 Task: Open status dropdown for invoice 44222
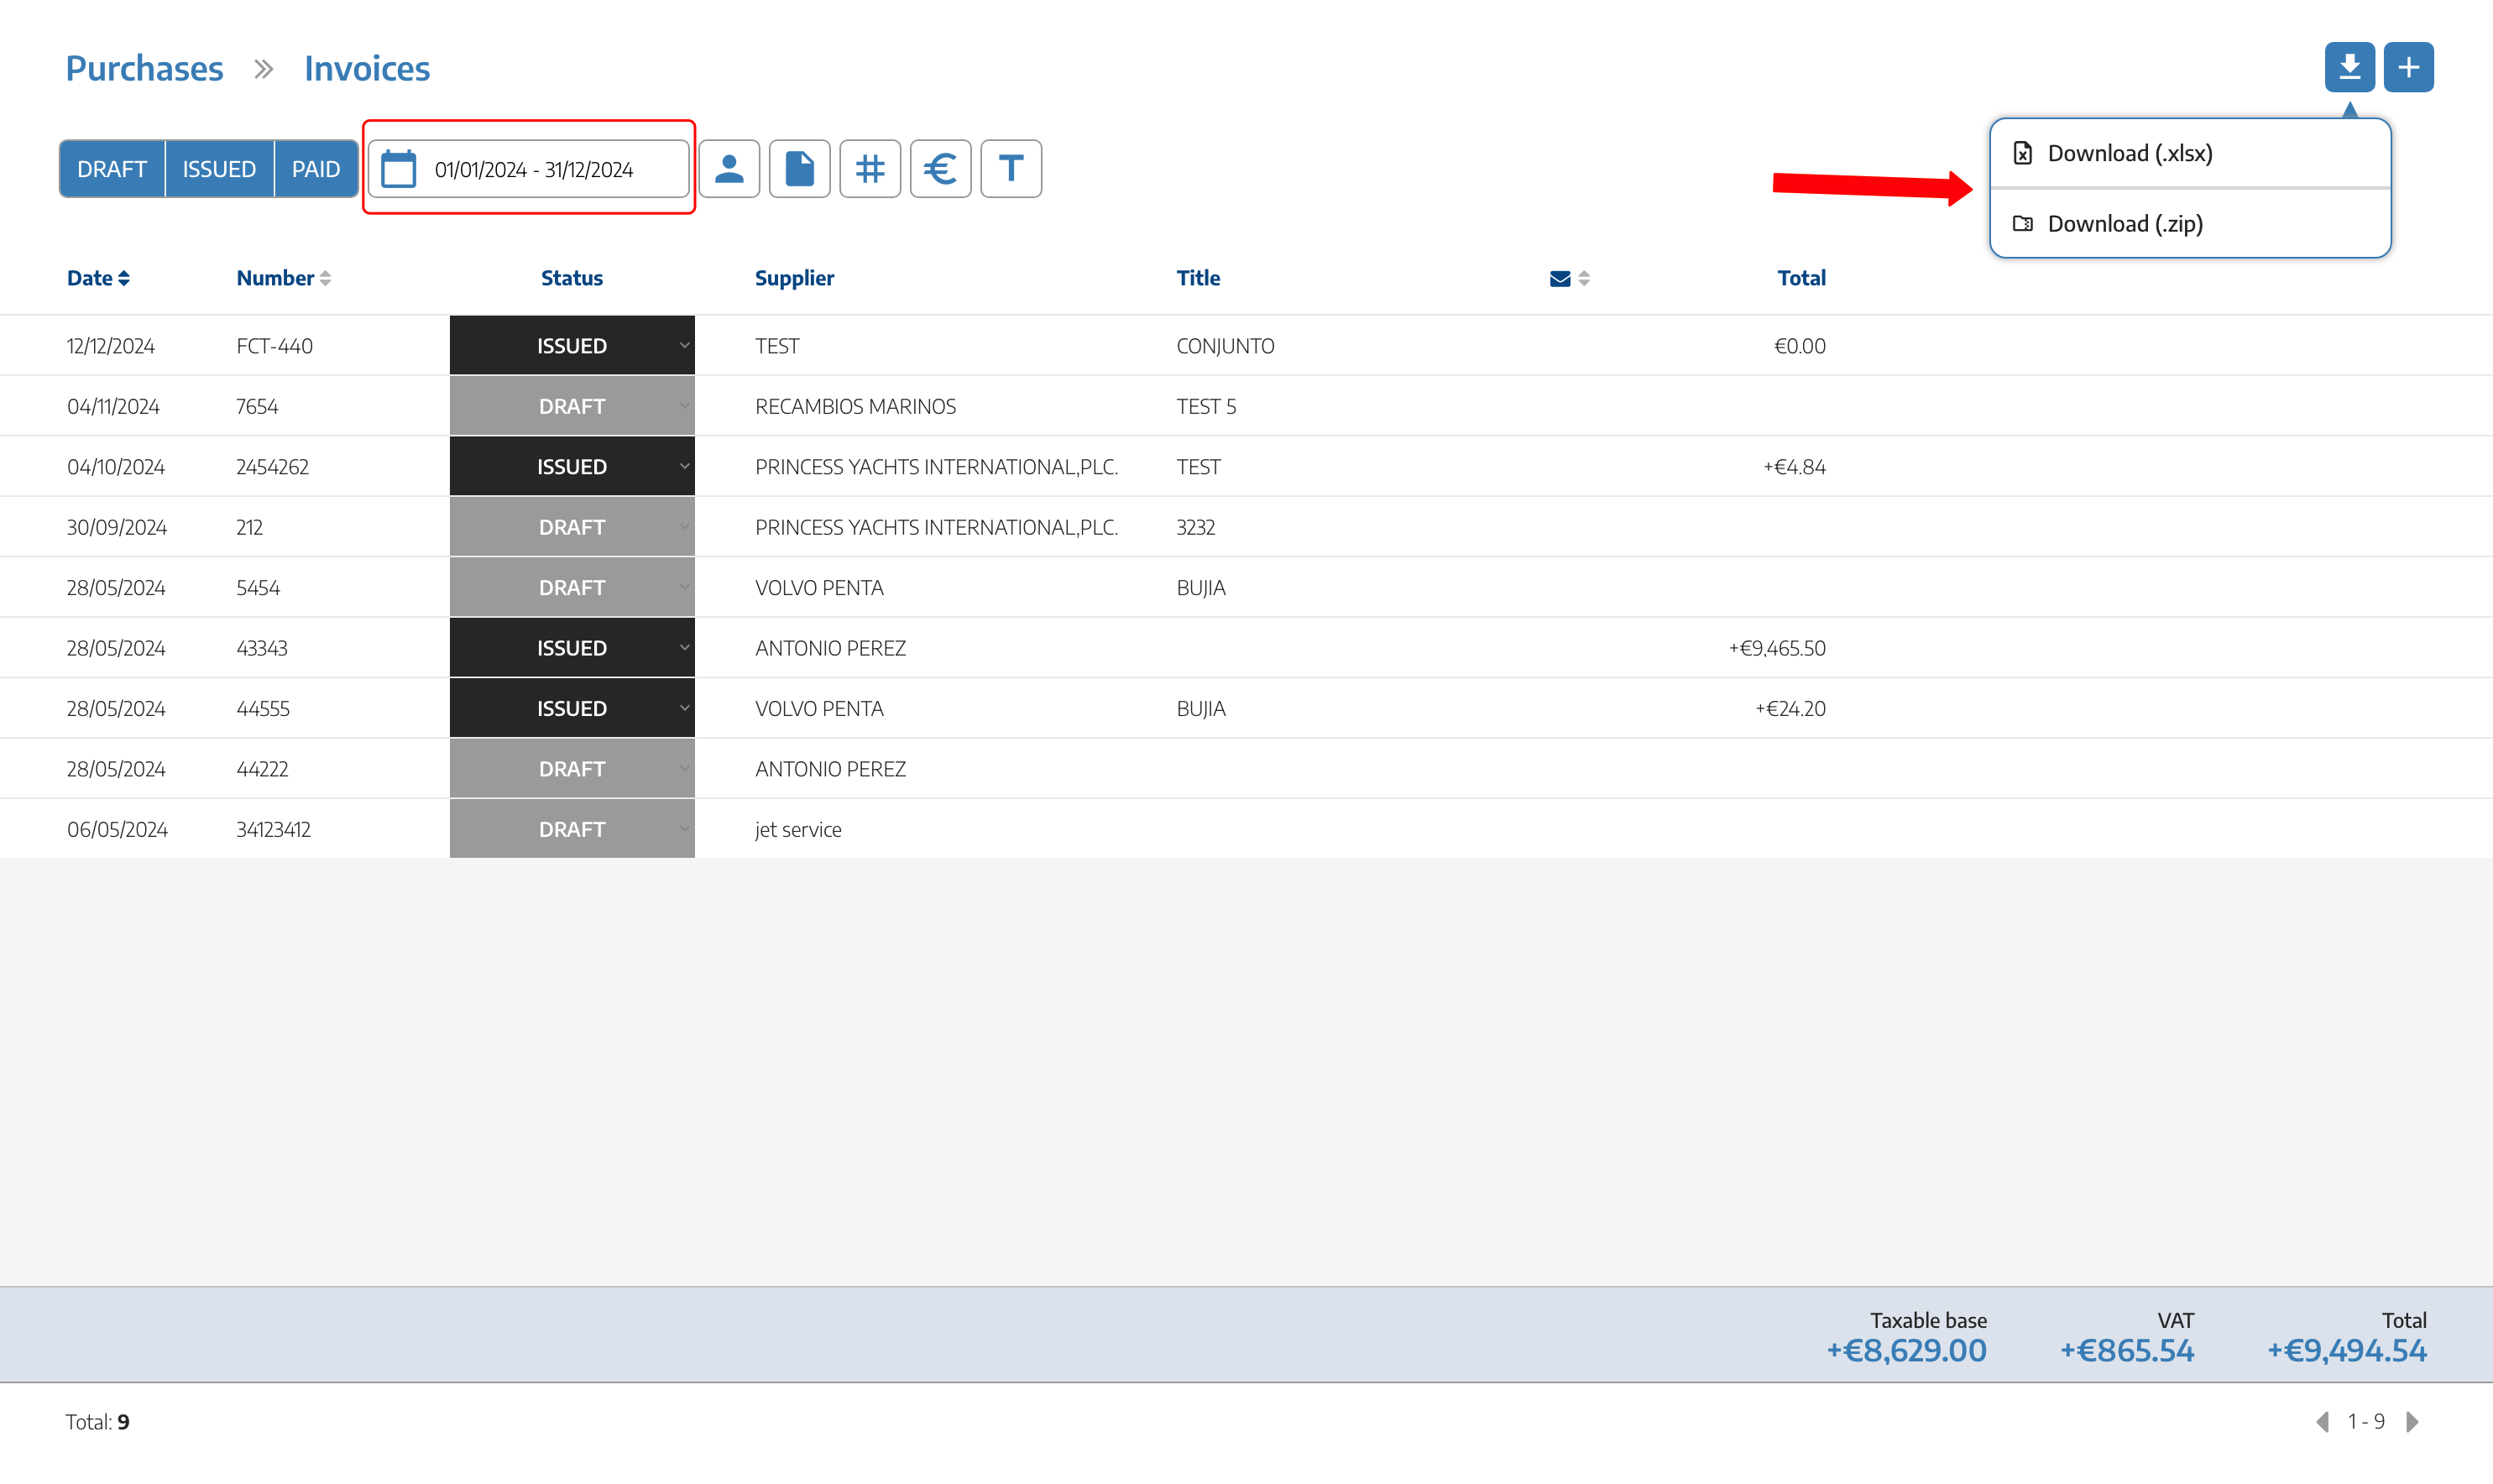click(x=572, y=769)
